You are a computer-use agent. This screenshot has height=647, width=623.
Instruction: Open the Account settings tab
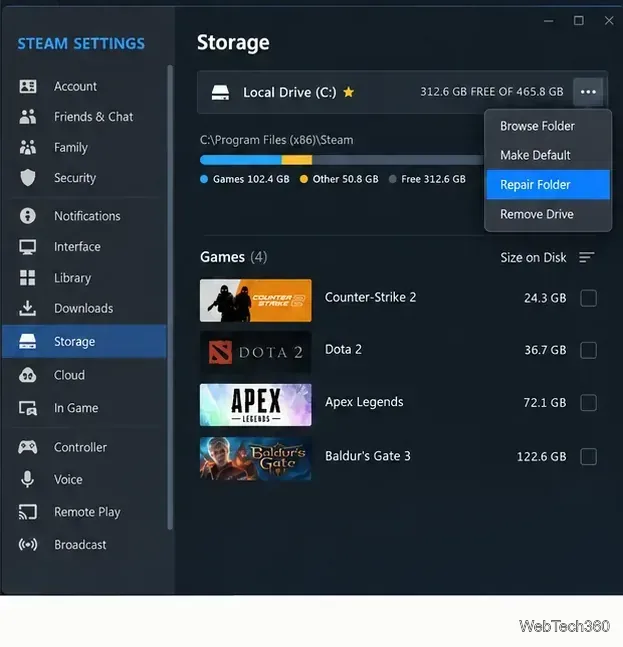(85, 86)
